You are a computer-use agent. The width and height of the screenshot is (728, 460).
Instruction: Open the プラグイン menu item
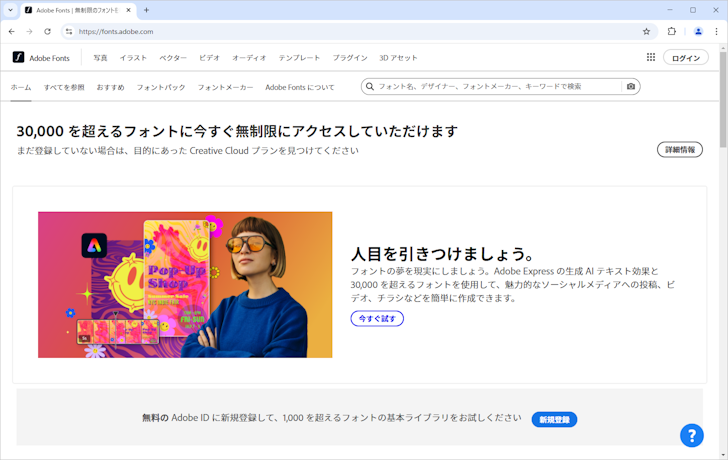point(350,58)
